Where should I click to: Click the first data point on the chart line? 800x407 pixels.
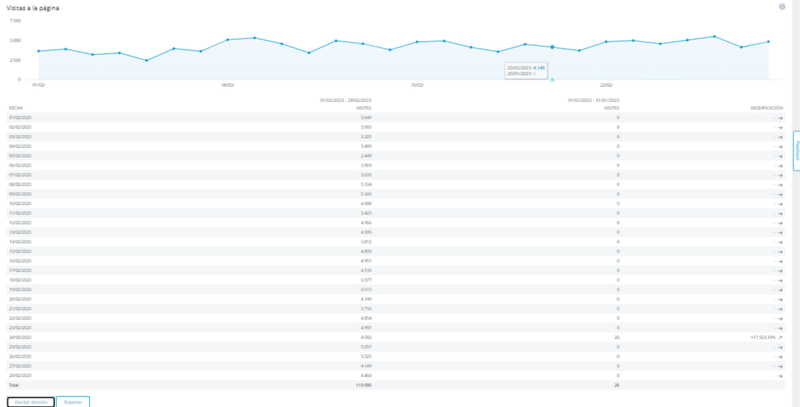[38, 51]
